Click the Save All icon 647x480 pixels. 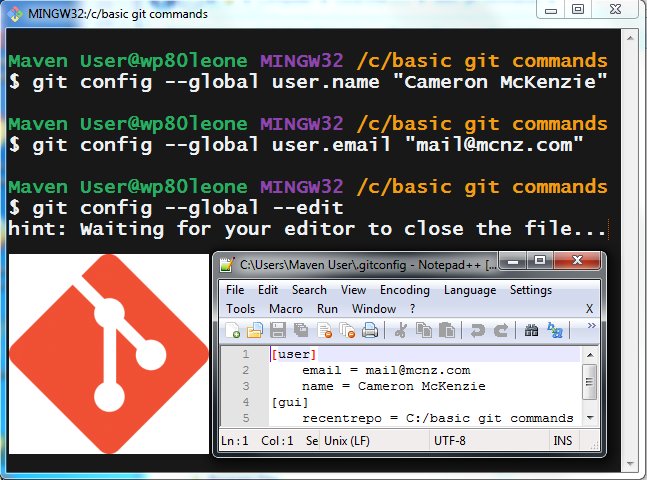(x=301, y=331)
